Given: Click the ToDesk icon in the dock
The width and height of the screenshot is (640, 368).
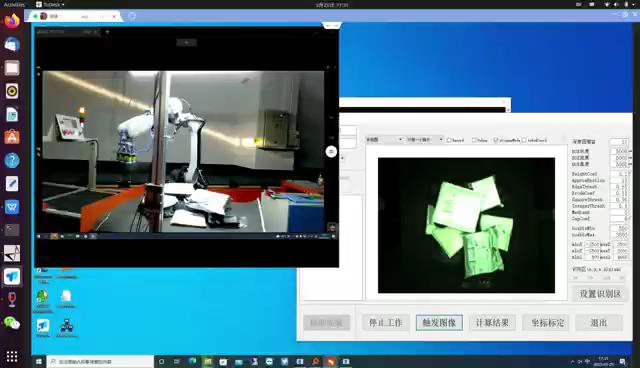Looking at the screenshot, I should point(12,277).
